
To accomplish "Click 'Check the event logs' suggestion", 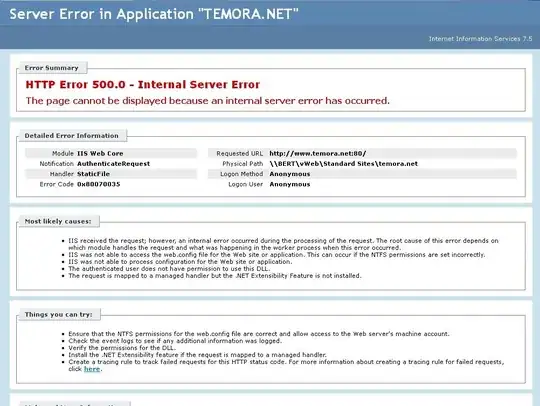I will pyautogui.click(x=175, y=341).
